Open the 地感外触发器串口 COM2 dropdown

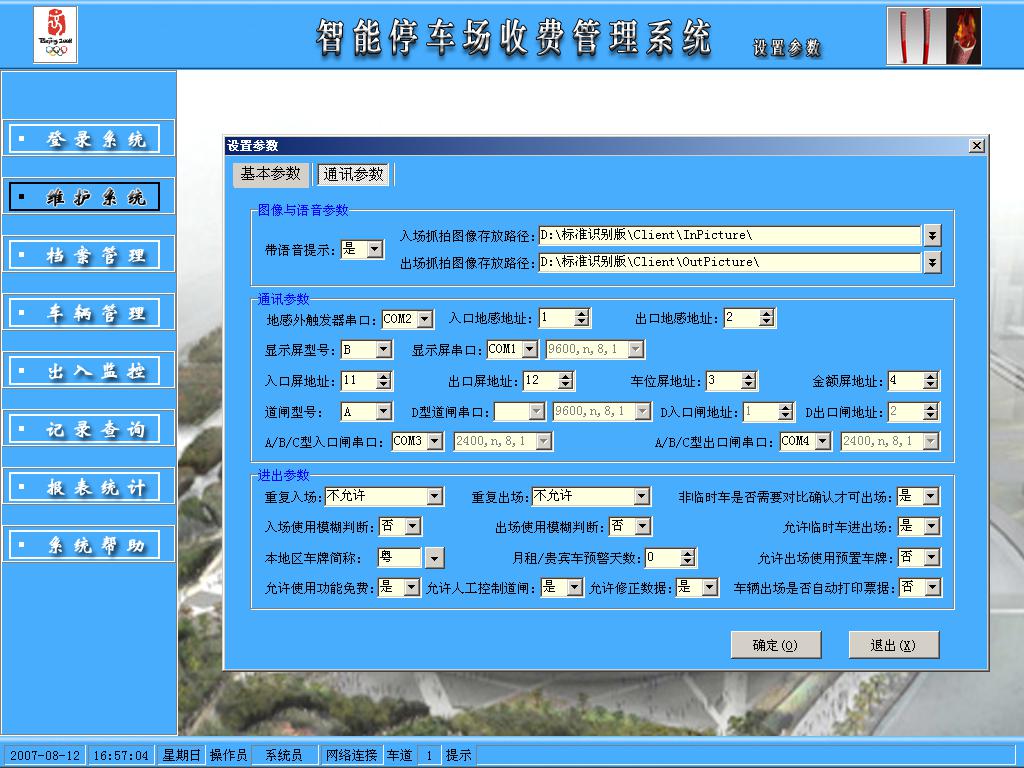(x=425, y=319)
